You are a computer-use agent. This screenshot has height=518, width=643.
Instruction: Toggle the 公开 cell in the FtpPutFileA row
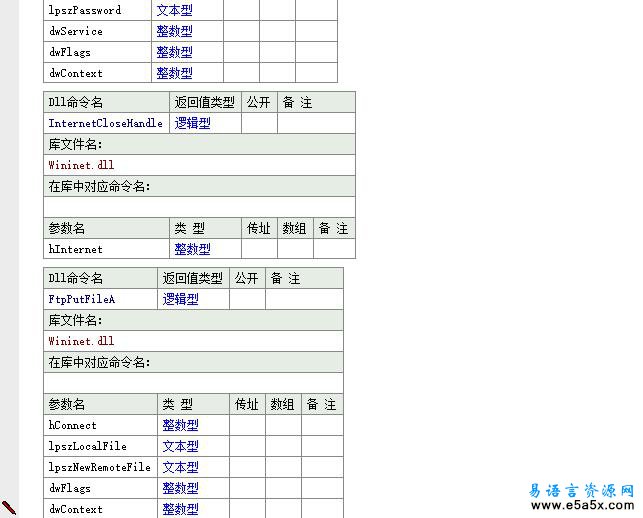coord(247,299)
